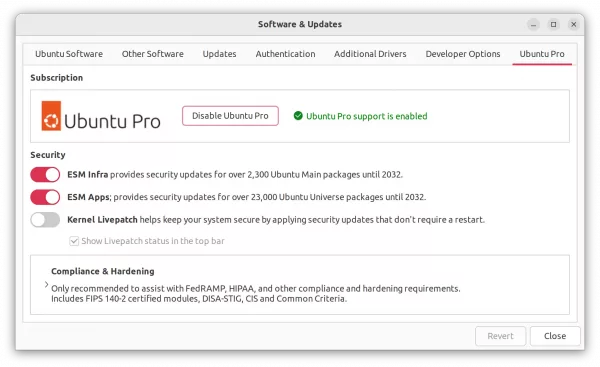Image resolution: width=600 pixels, height=367 pixels.
Task: Select the Authentication tab
Action: point(285,54)
